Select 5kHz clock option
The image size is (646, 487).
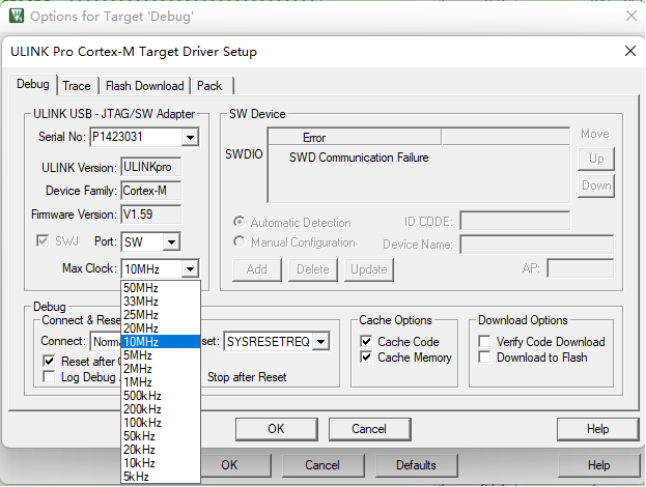[x=138, y=476]
